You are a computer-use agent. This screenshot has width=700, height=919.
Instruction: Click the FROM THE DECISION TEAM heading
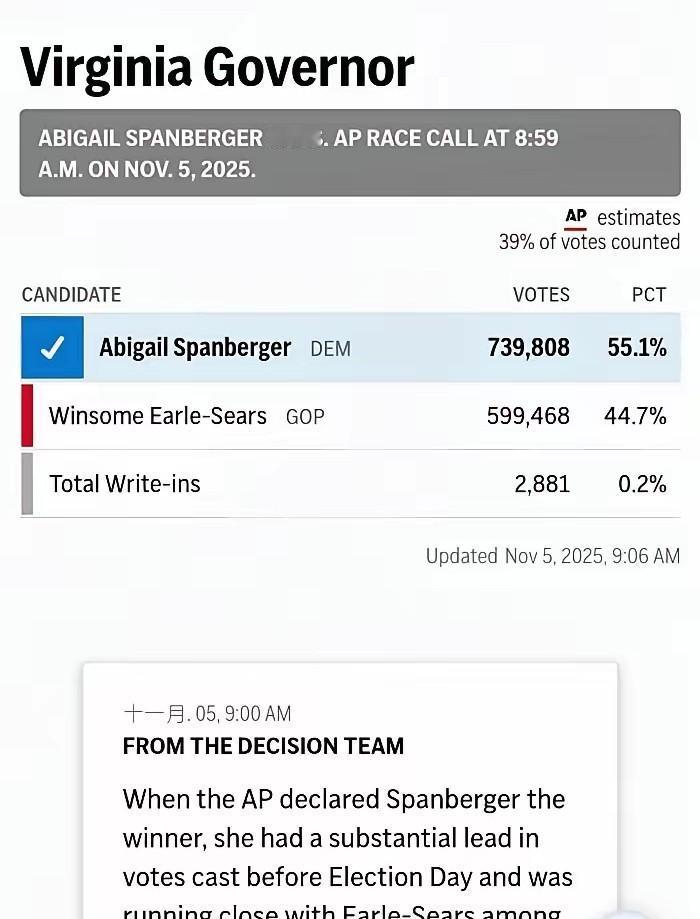coord(263,746)
